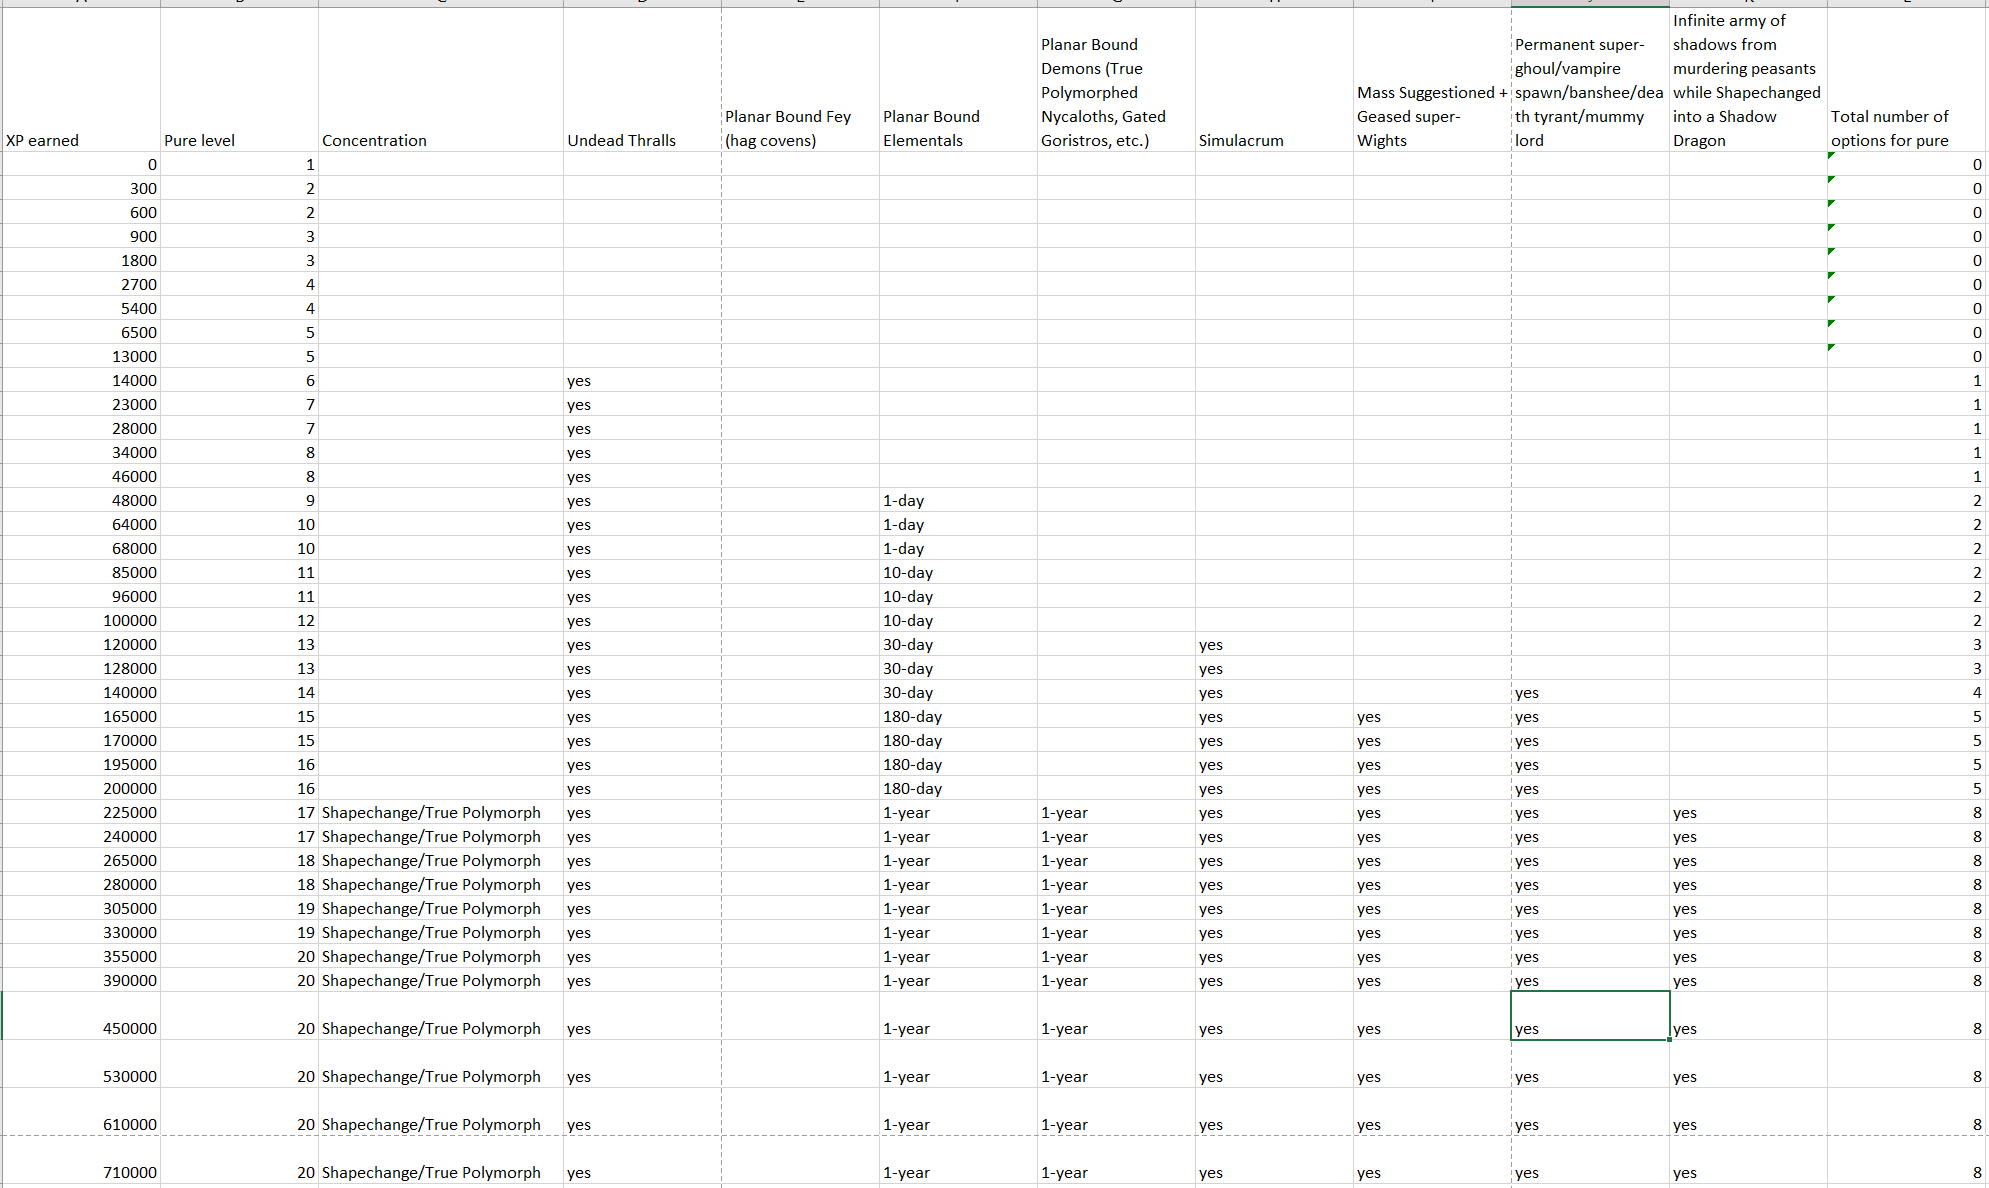Select the "XP earned" header cell
Image resolution: width=1989 pixels, height=1188 pixels.
pos(81,80)
